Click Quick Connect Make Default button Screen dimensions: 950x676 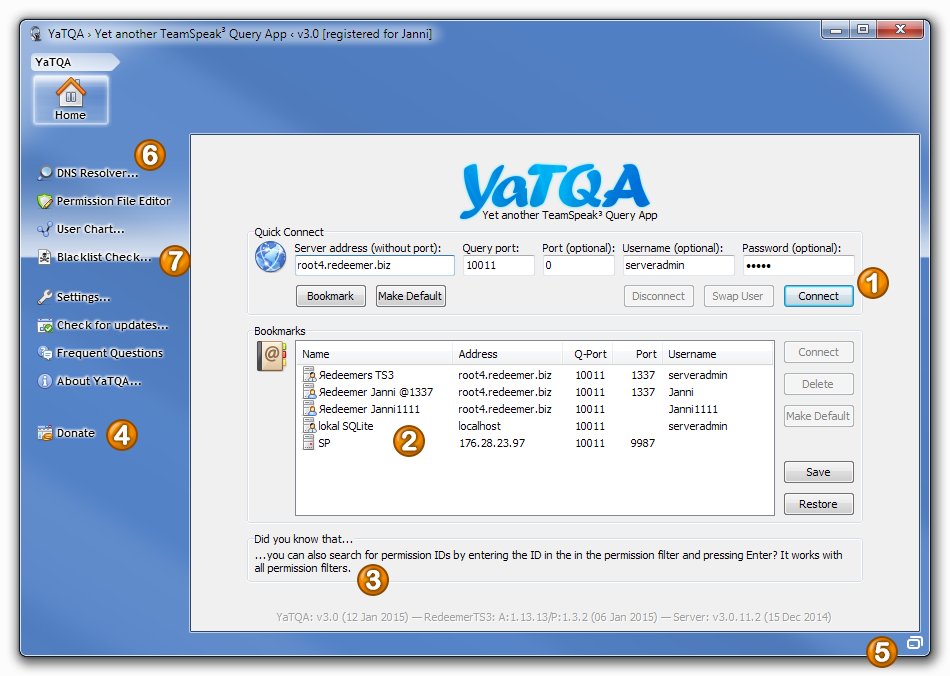pyautogui.click(x=411, y=296)
